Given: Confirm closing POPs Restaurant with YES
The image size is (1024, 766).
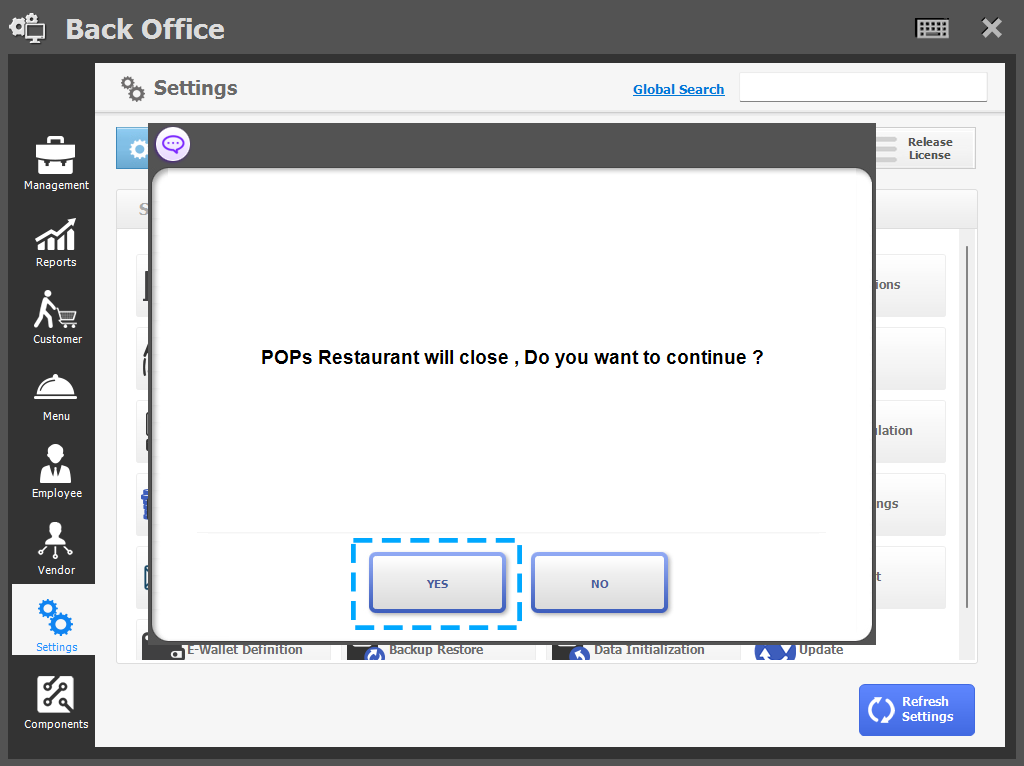Looking at the screenshot, I should coord(437,583).
